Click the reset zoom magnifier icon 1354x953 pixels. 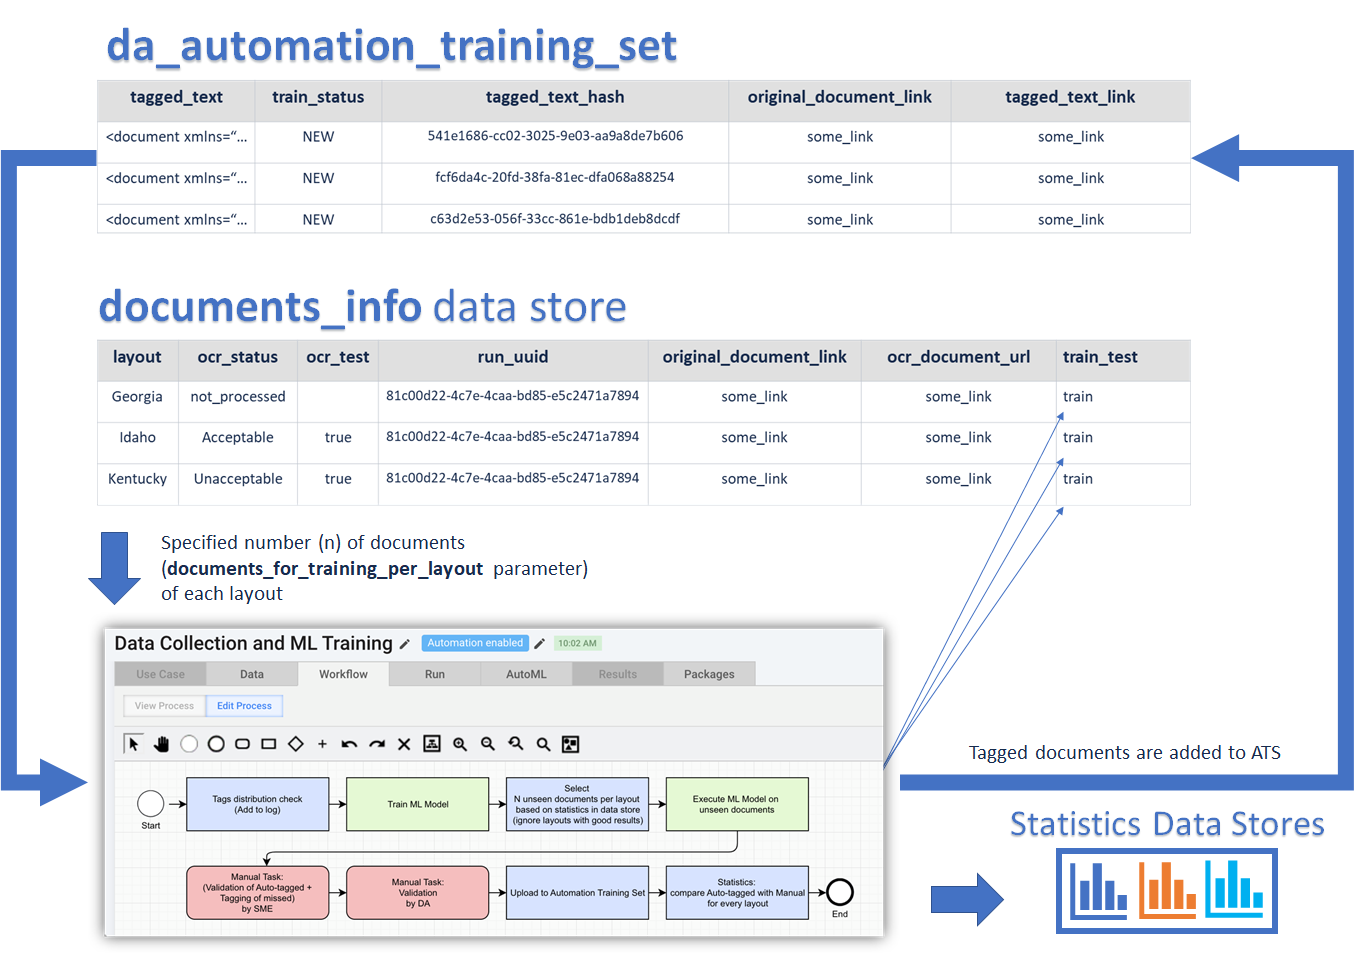pyautogui.click(x=516, y=744)
